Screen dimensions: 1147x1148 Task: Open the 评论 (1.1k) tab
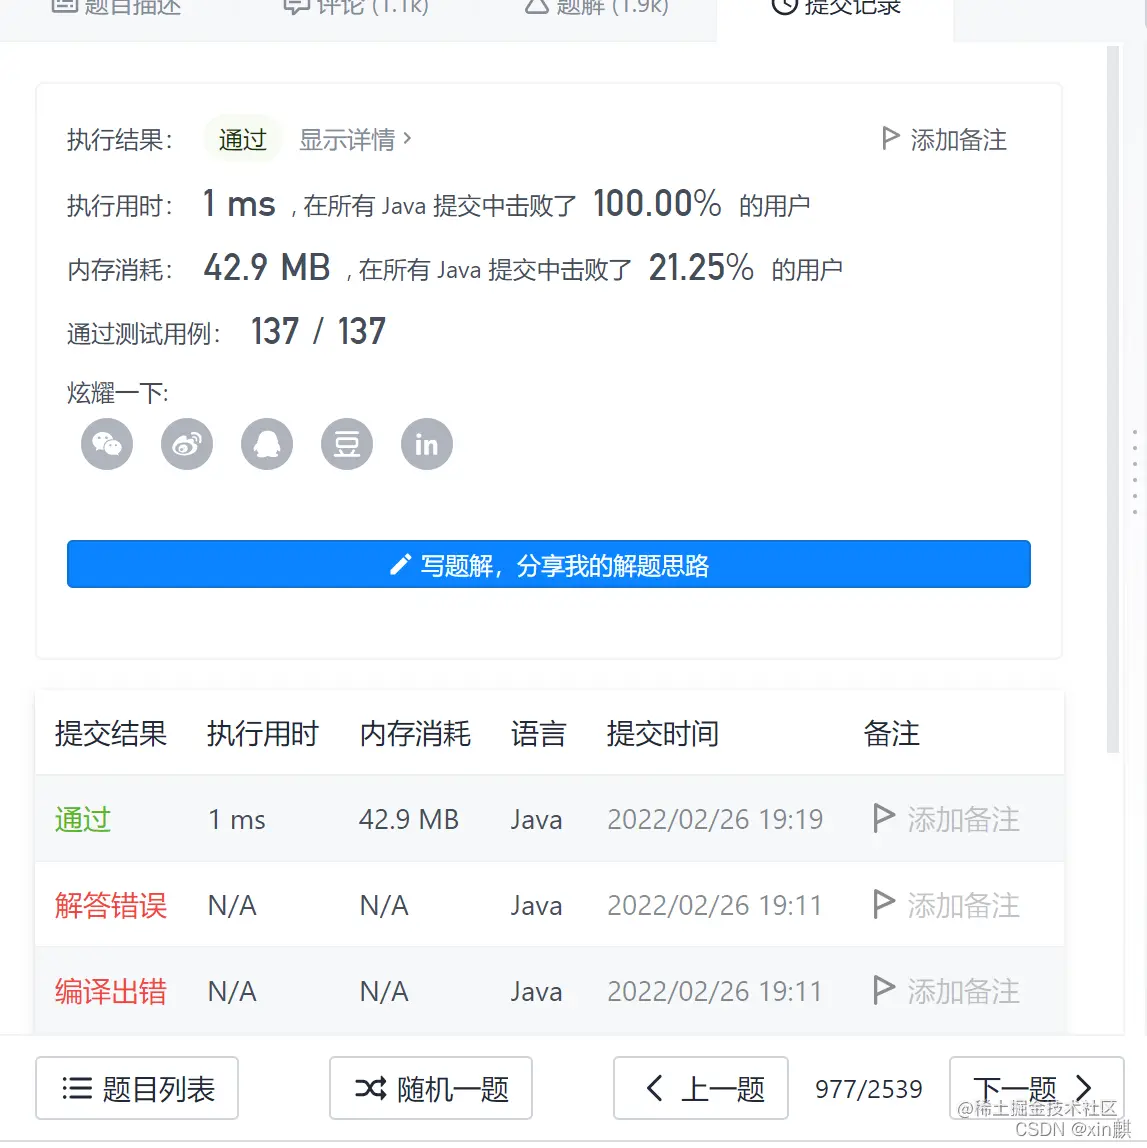tap(355, 7)
